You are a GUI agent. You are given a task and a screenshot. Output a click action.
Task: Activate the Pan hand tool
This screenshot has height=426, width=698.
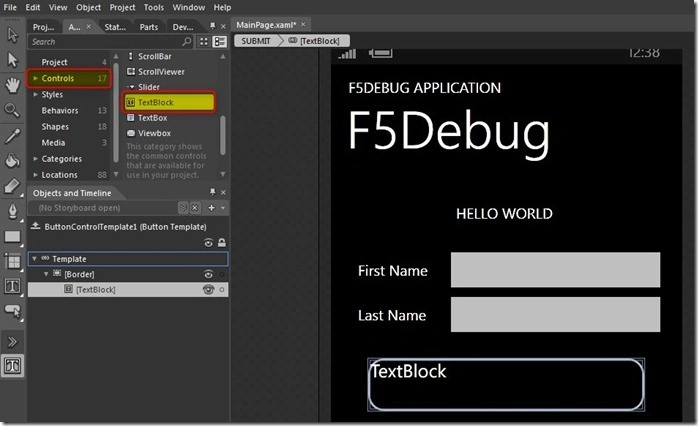click(x=12, y=85)
